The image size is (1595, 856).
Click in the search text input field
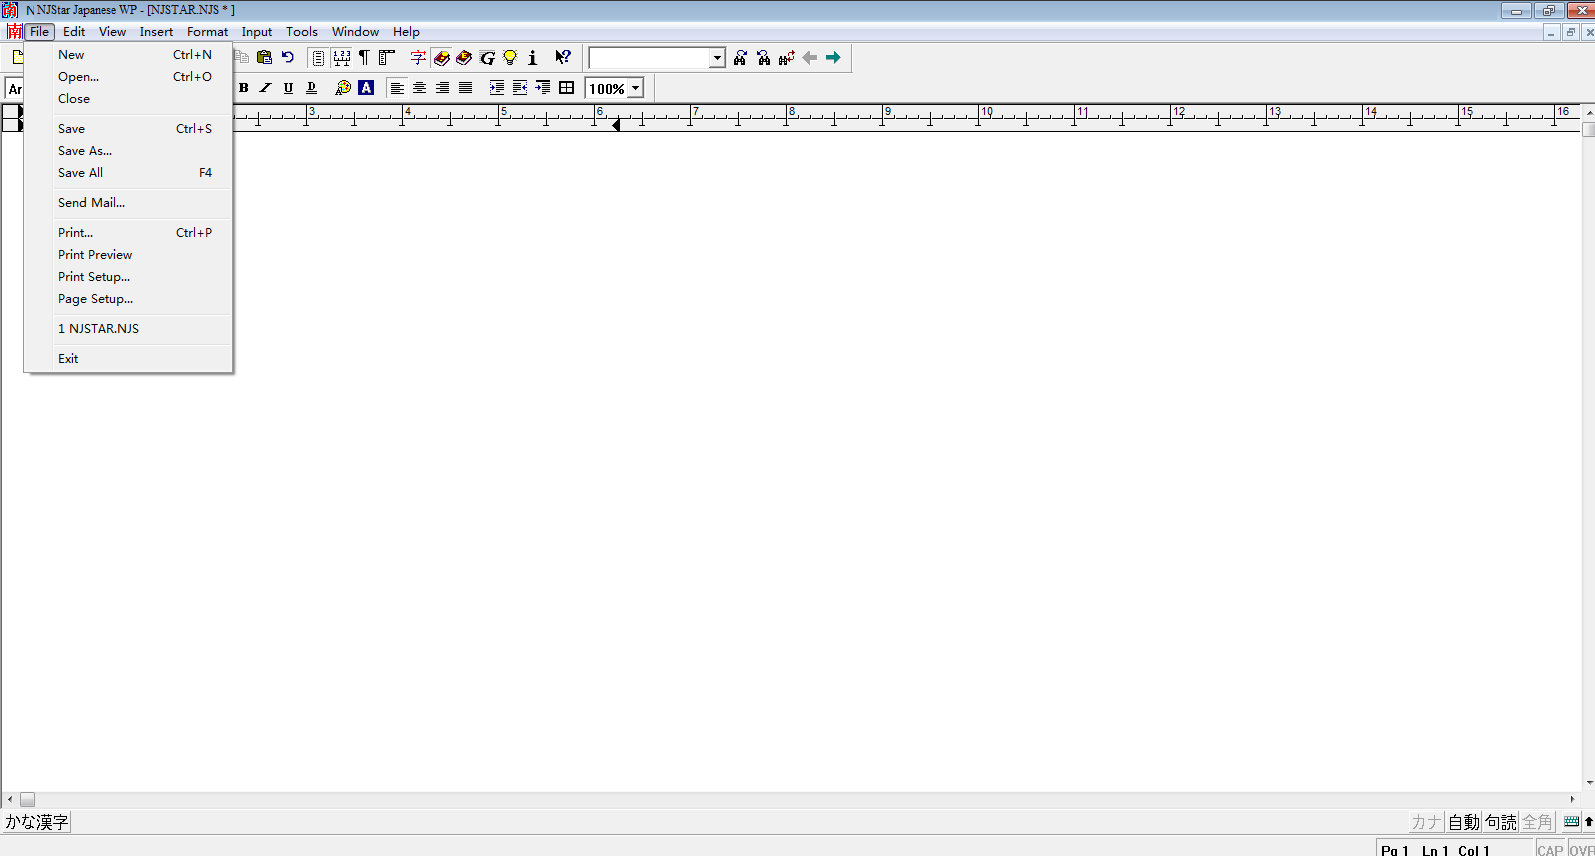pyautogui.click(x=649, y=58)
